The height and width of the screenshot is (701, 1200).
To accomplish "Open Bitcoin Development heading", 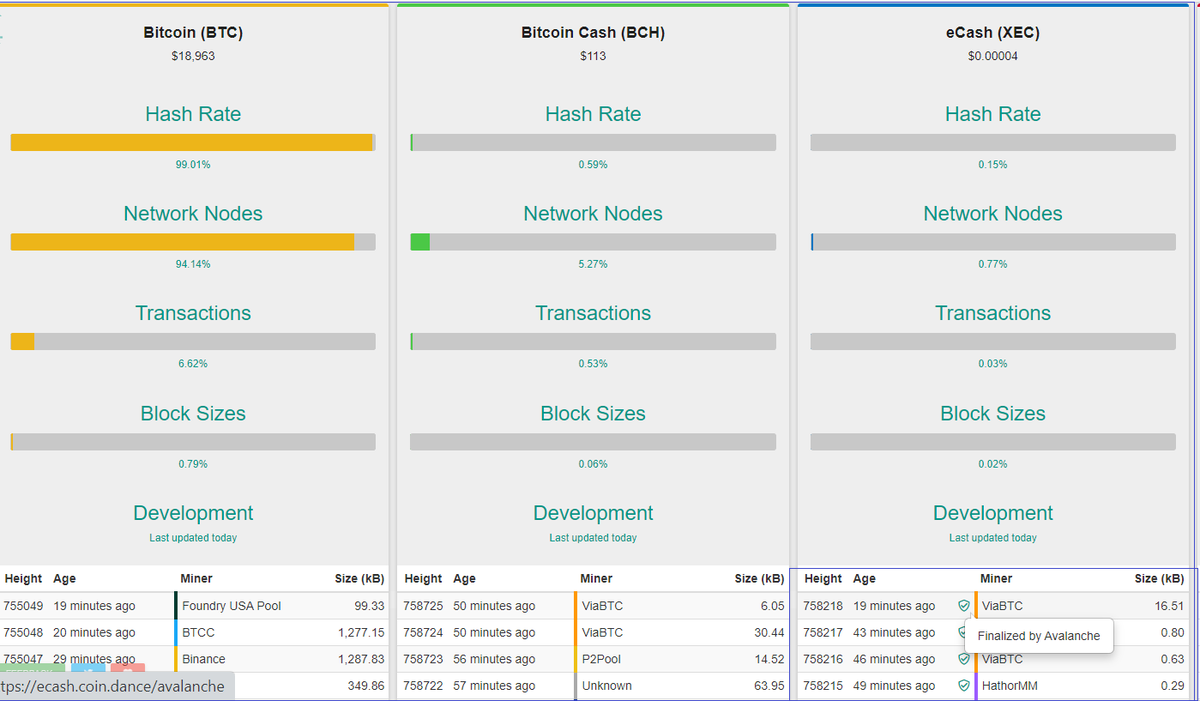I will tap(193, 513).
